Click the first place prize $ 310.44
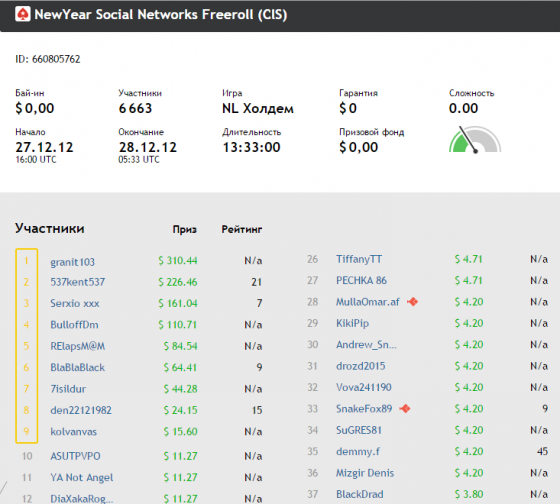Viewport: 560px width, 504px height. [178, 260]
